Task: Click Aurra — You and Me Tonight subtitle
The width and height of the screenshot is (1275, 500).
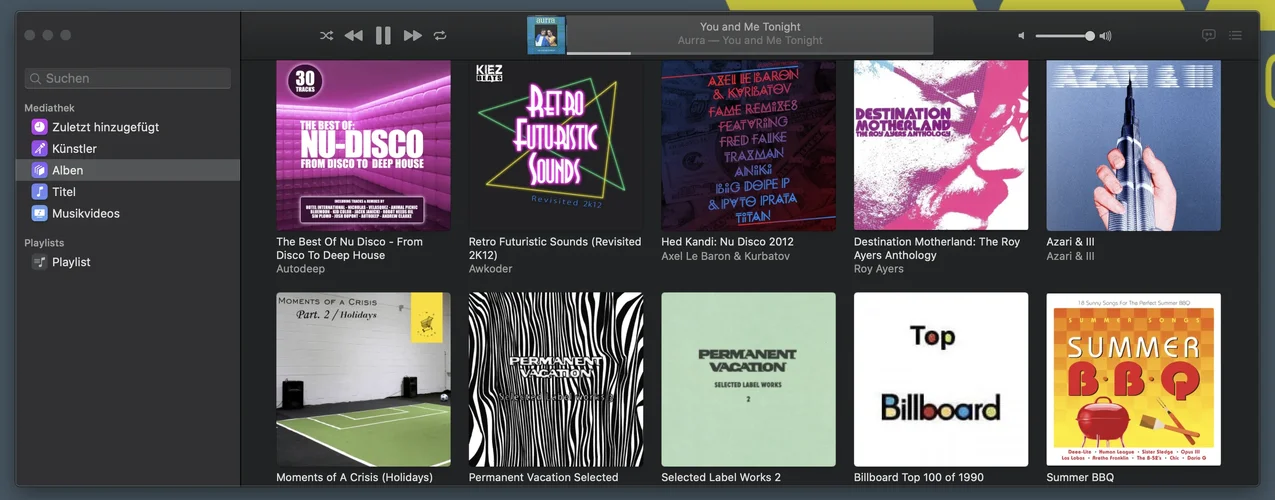Action: [750, 41]
